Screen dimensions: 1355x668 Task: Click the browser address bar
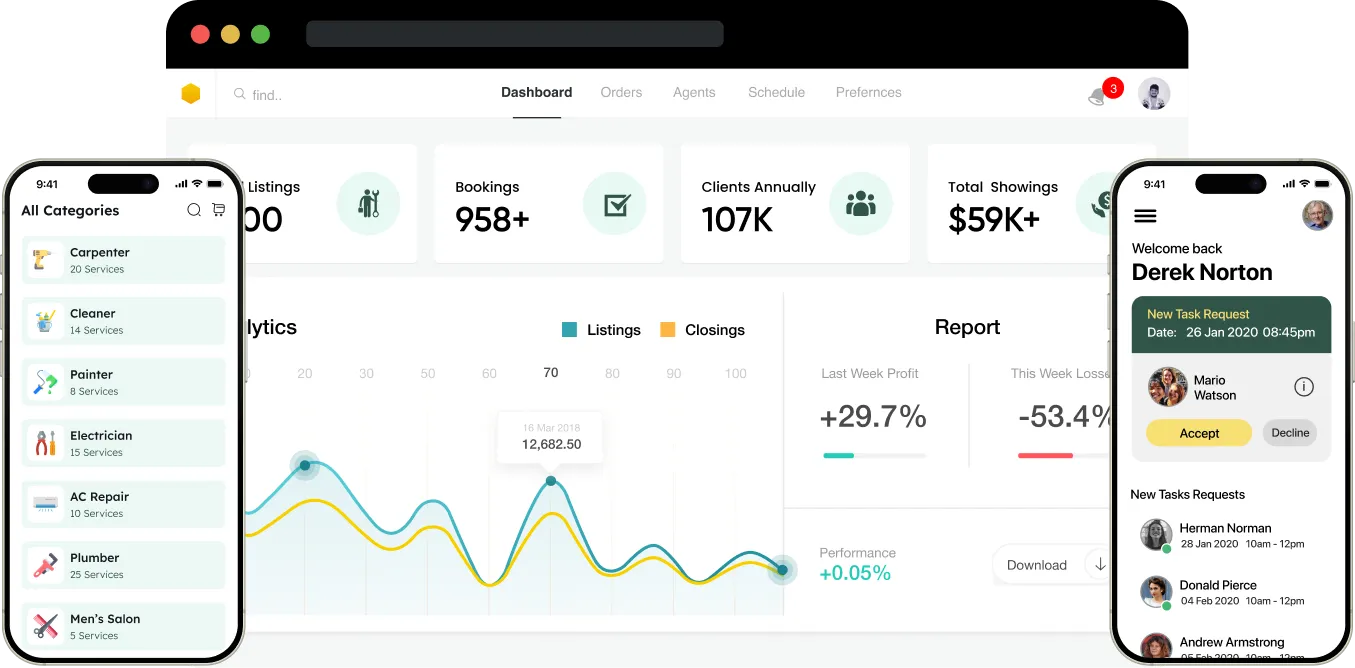tap(514, 34)
